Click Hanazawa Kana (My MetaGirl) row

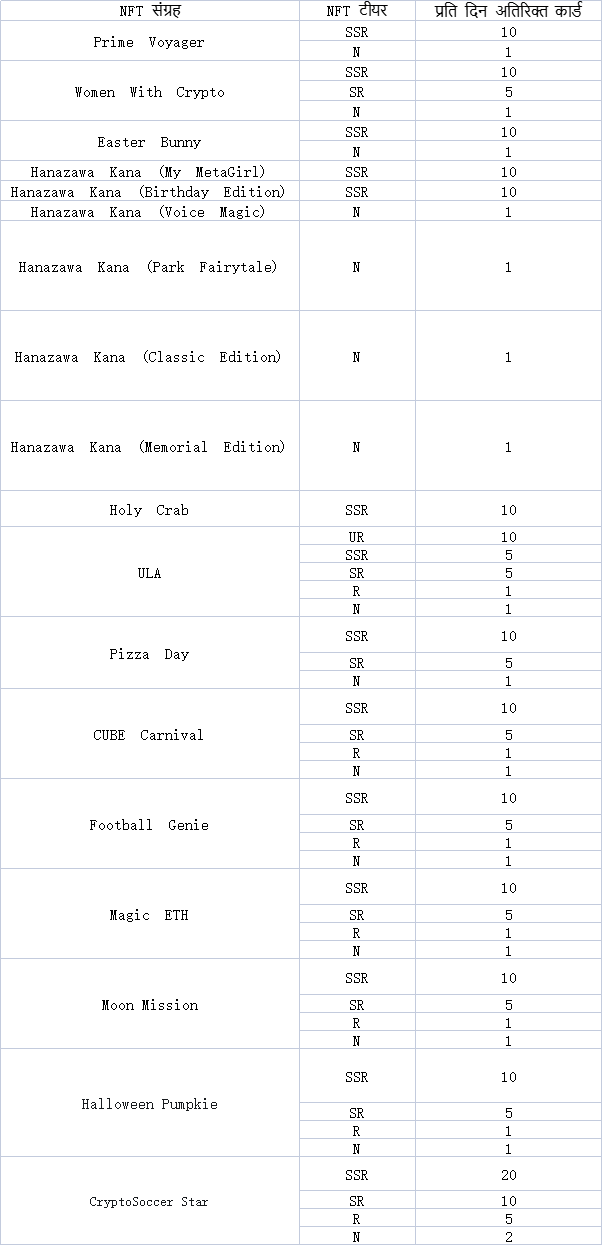149,172
